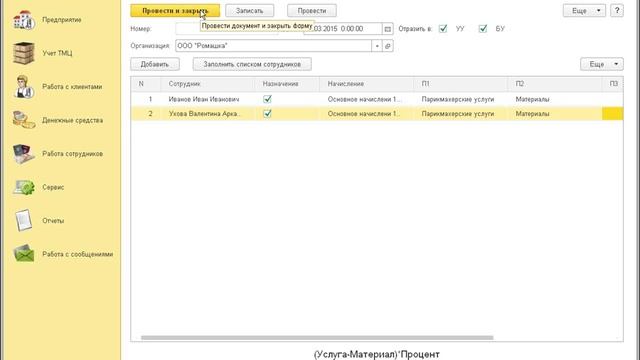Click the Записать button

[x=249, y=11]
